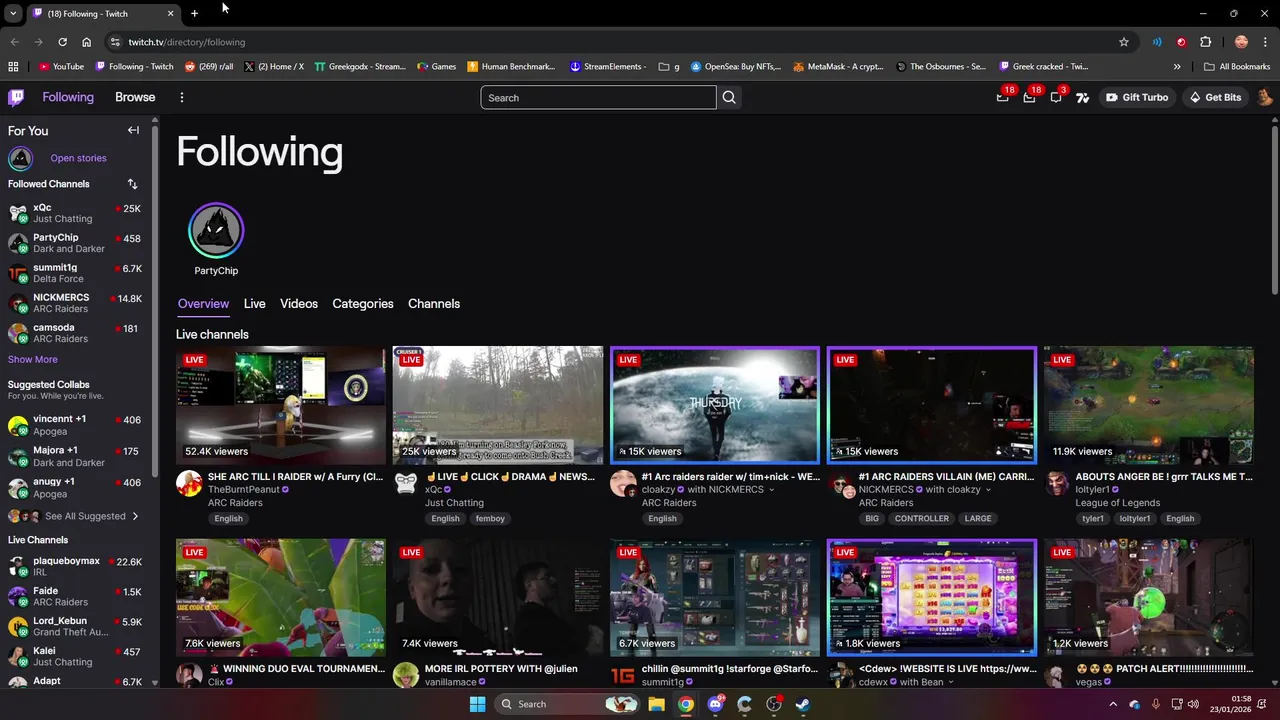Image resolution: width=1280 pixels, height=720 pixels.
Task: Open the Twitch user profile avatar
Action: tap(1264, 97)
